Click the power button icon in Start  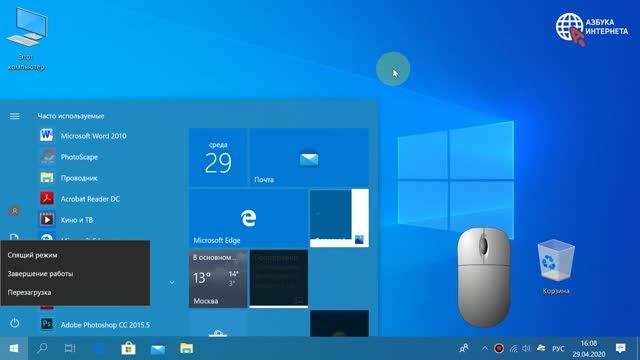14,323
